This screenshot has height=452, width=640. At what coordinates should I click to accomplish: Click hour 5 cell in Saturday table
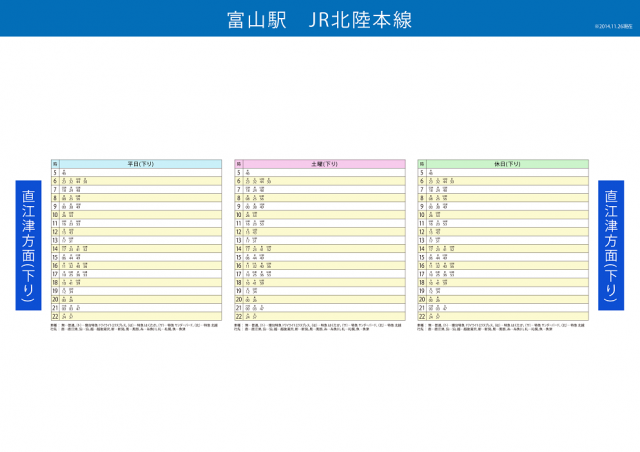coord(239,172)
